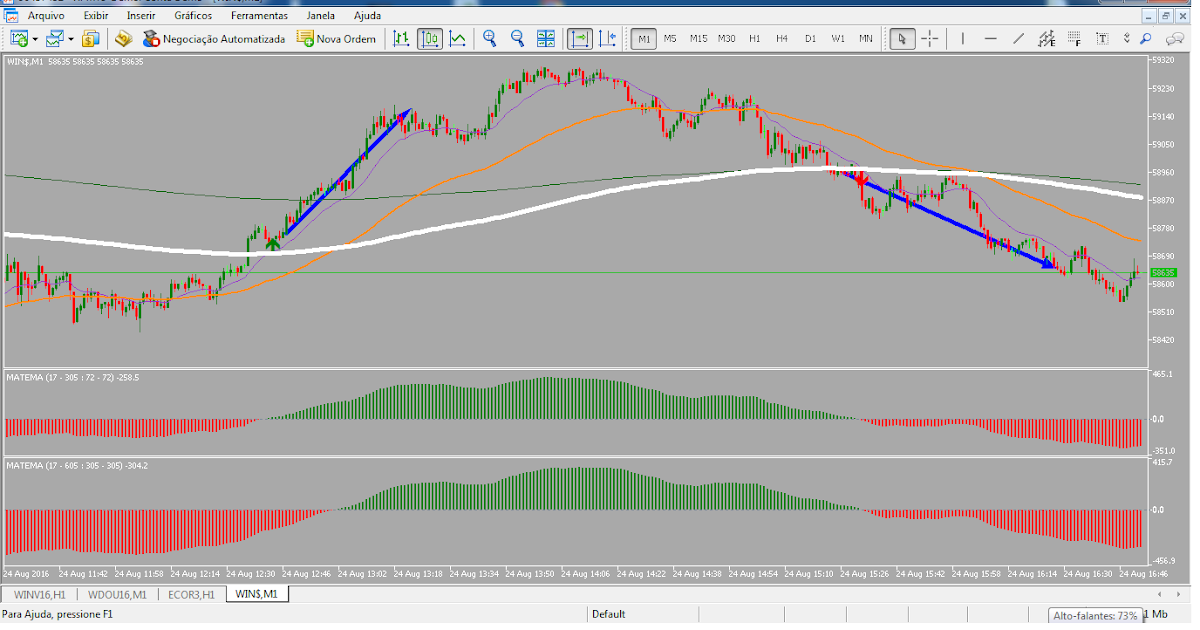The width and height of the screenshot is (1200, 630).
Task: Switch chart to Bar Chart view
Action: click(402, 38)
